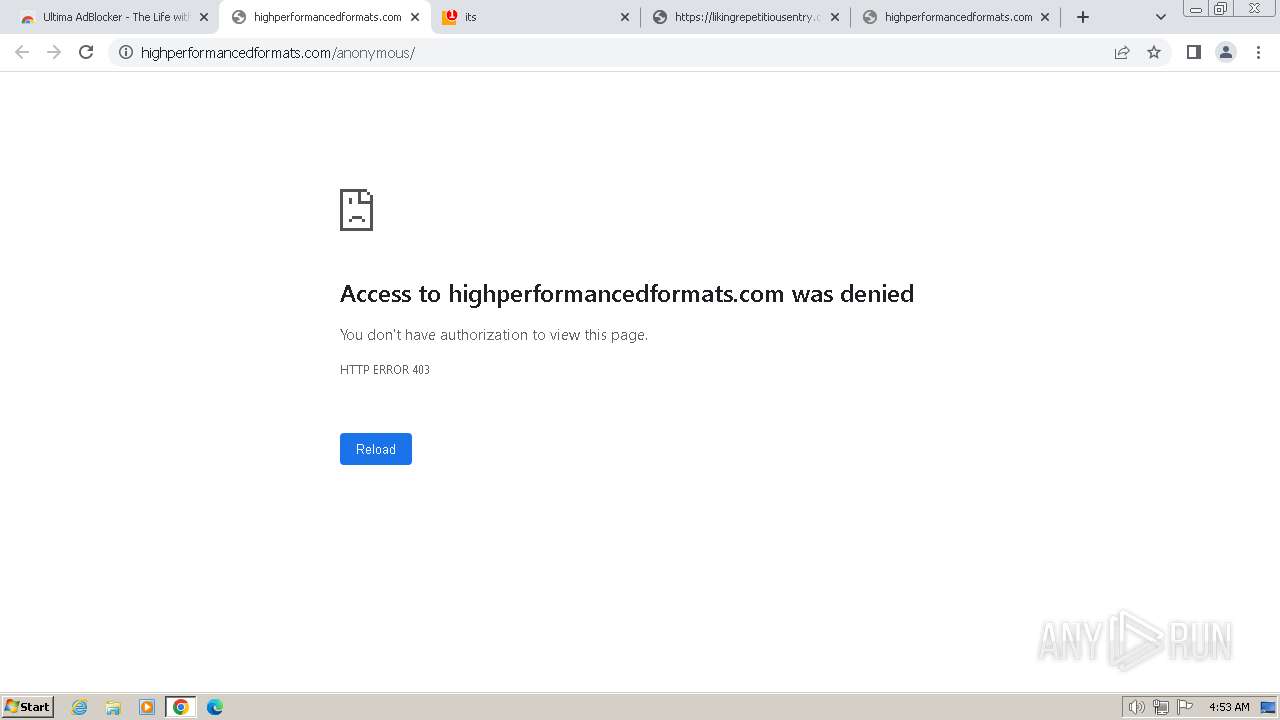Close the last highperformancedformats.com tab
This screenshot has width=1280, height=720.
pyautogui.click(x=1045, y=17)
